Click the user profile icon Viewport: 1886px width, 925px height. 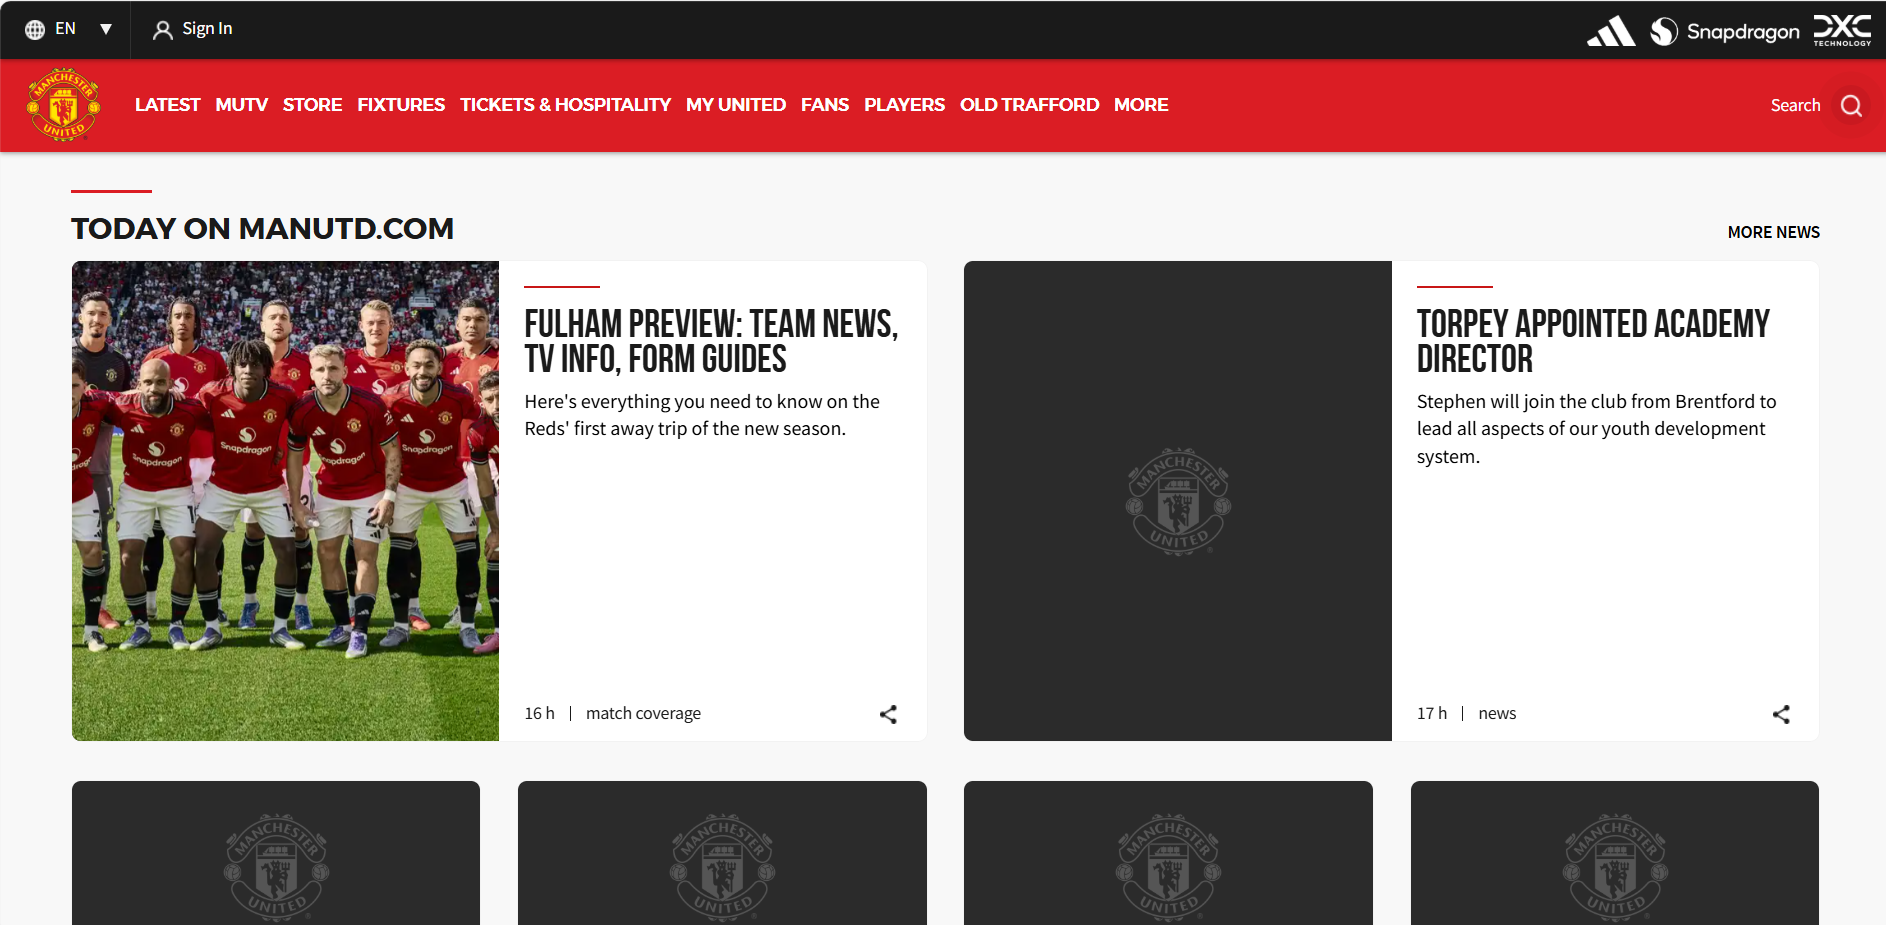pos(162,30)
